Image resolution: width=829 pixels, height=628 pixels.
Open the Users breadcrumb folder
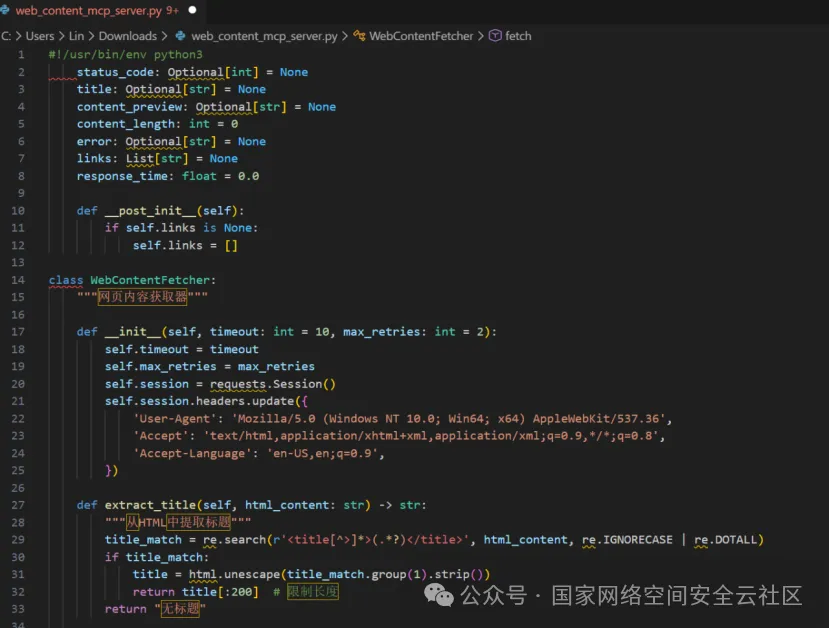click(x=40, y=36)
